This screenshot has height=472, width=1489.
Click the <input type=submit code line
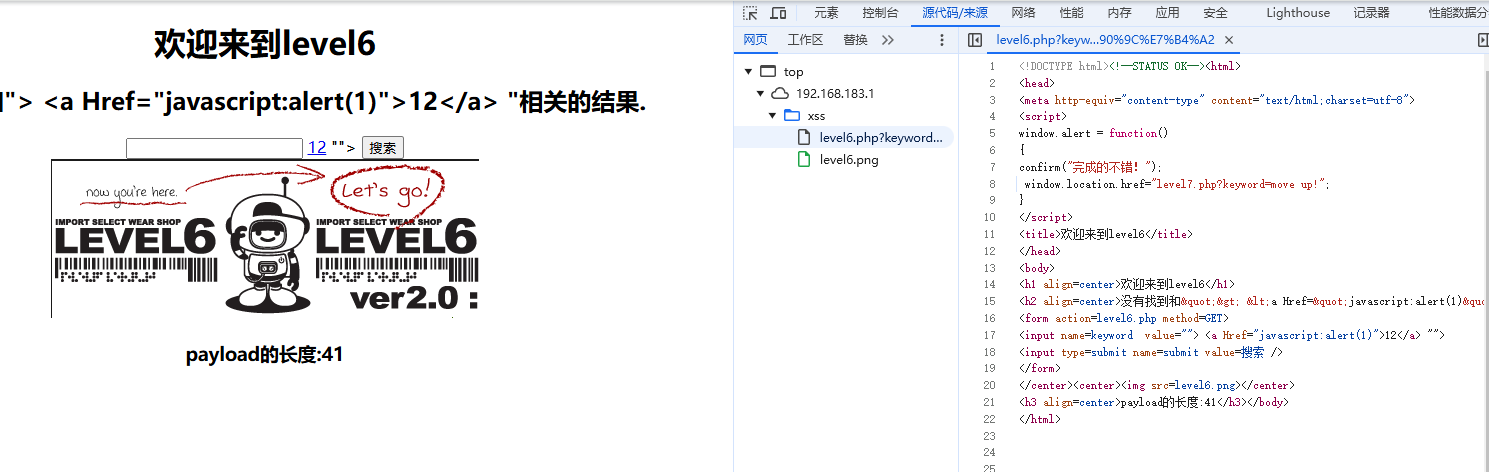click(x=1150, y=352)
